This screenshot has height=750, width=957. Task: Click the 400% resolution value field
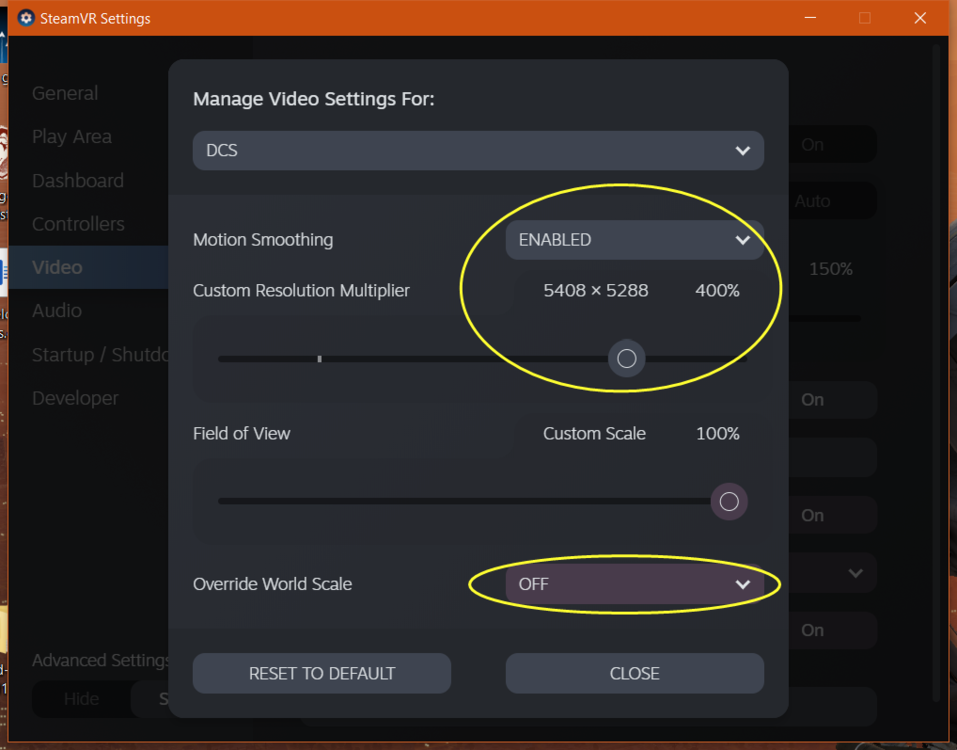click(x=717, y=291)
